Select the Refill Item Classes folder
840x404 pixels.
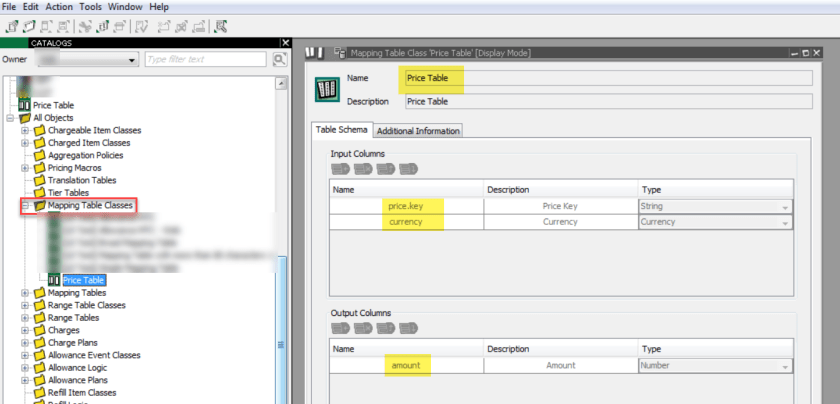point(82,393)
